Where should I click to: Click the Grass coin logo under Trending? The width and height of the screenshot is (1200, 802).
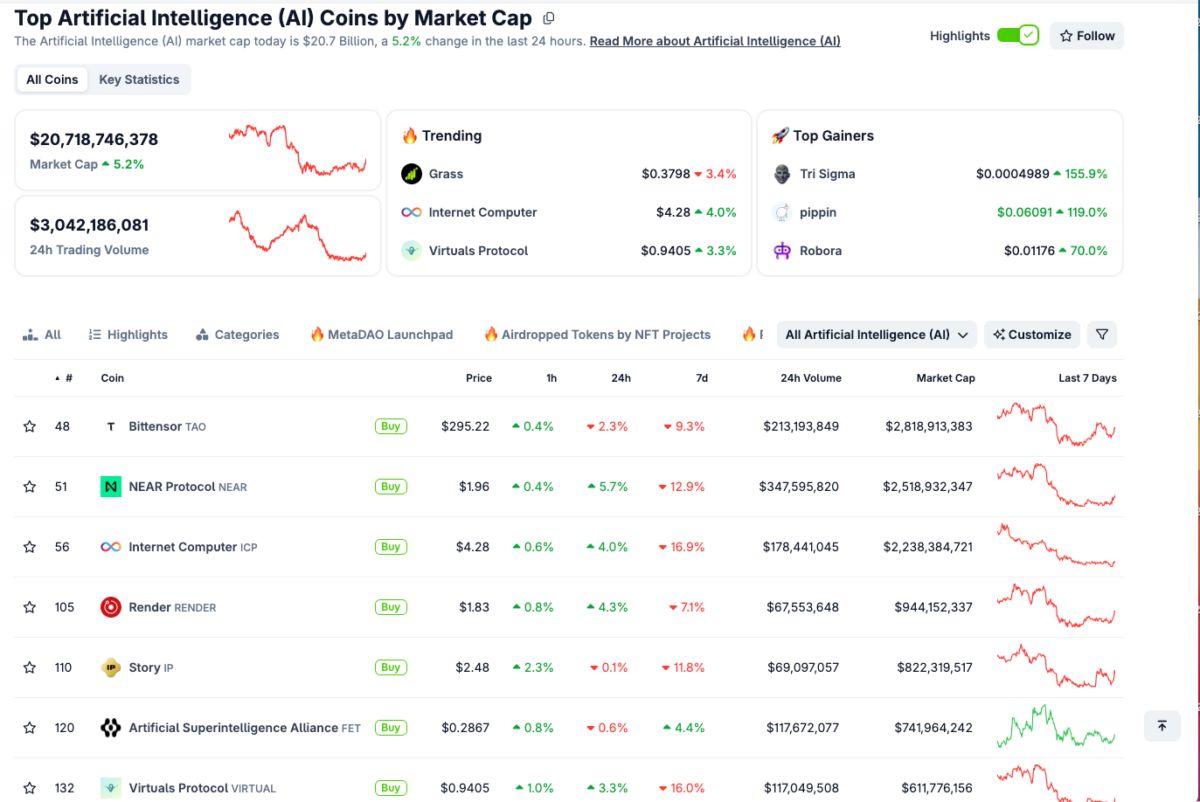(413, 173)
